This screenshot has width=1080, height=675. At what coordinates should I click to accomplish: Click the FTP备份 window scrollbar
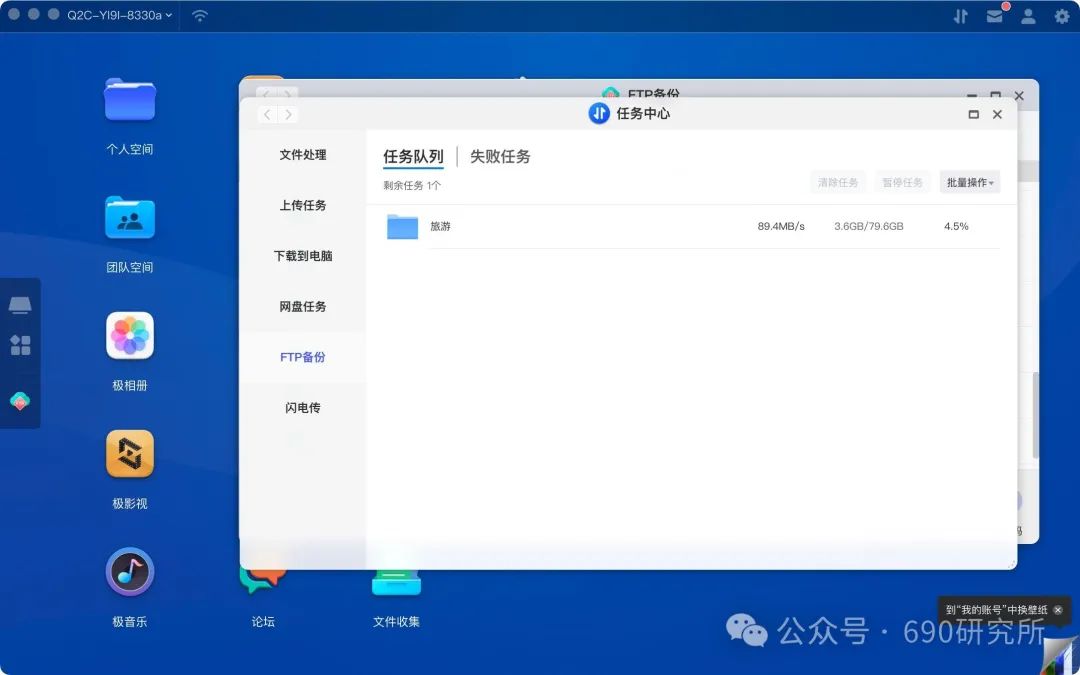(x=1035, y=415)
